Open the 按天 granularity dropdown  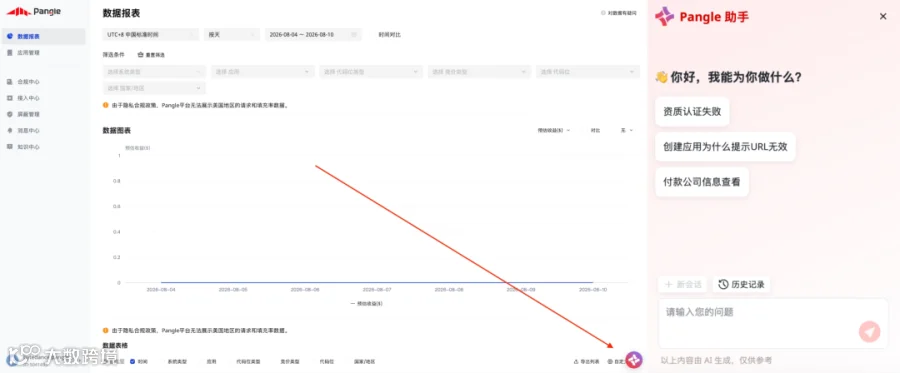pyautogui.click(x=232, y=34)
